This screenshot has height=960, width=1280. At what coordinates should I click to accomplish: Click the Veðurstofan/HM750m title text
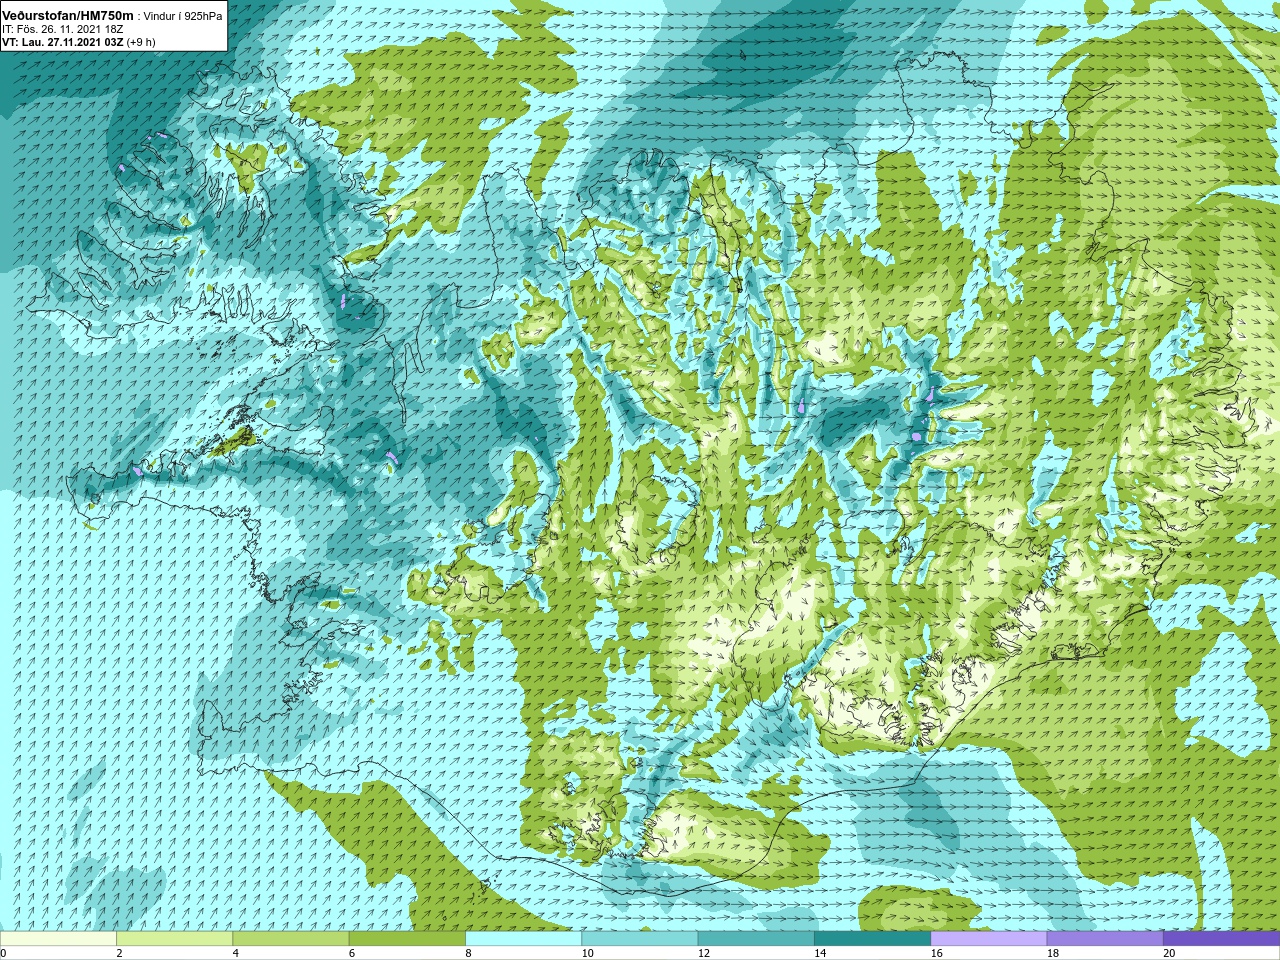tap(68, 16)
